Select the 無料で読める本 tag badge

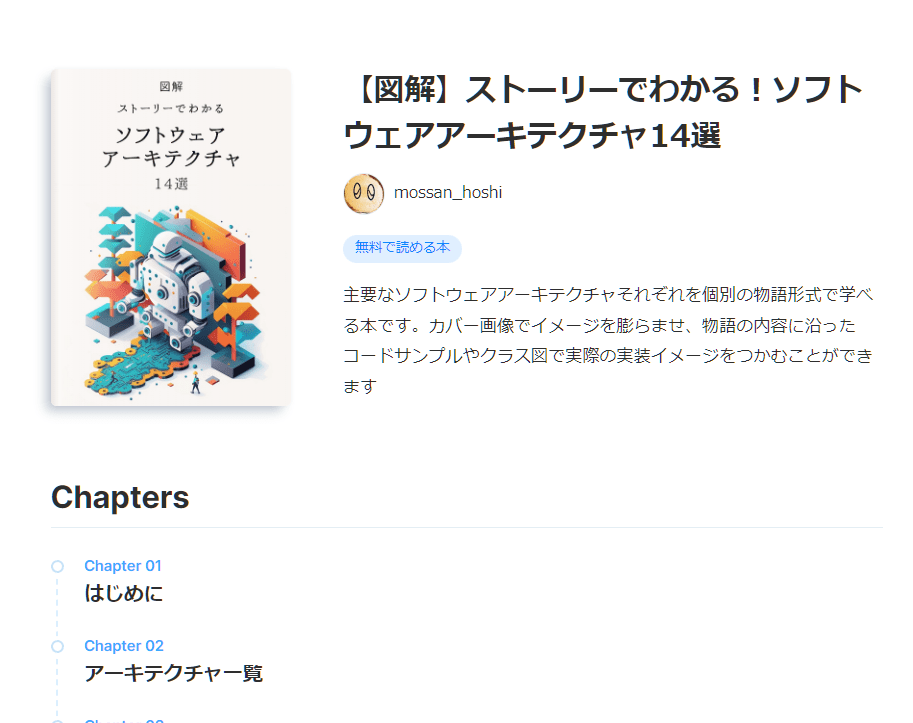tap(402, 248)
